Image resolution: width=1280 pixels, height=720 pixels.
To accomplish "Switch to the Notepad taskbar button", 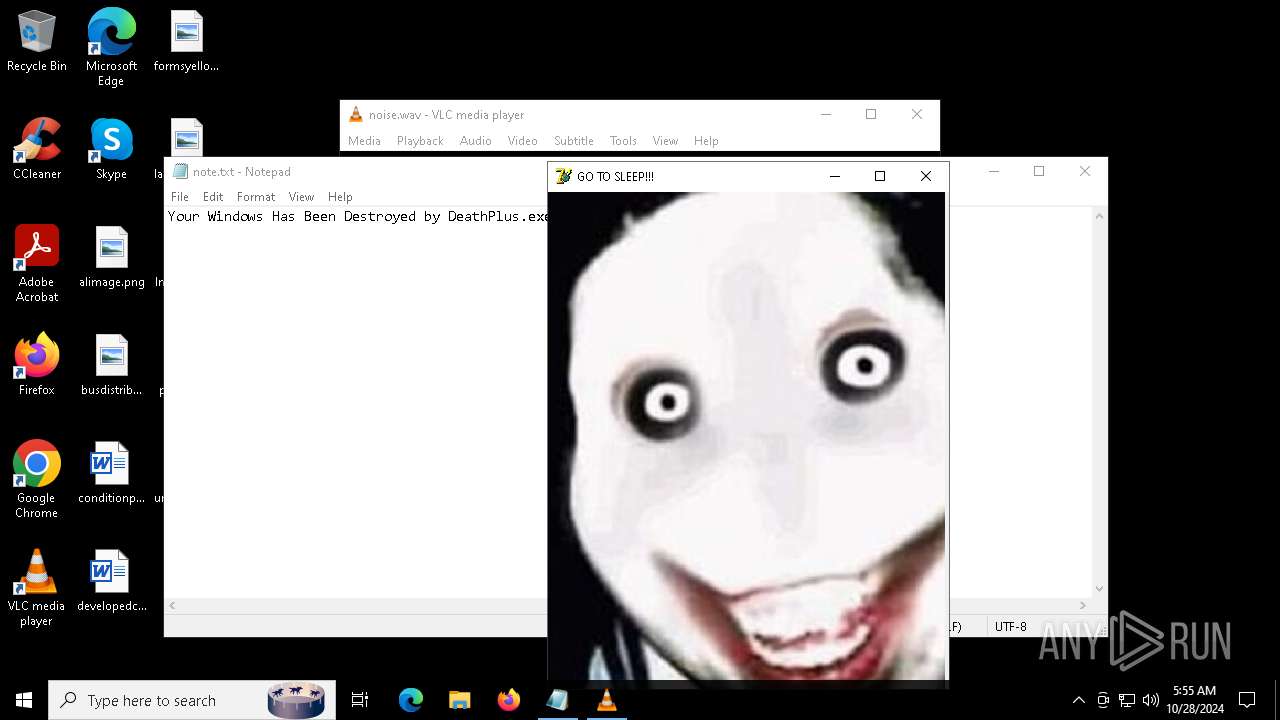I will (557, 700).
